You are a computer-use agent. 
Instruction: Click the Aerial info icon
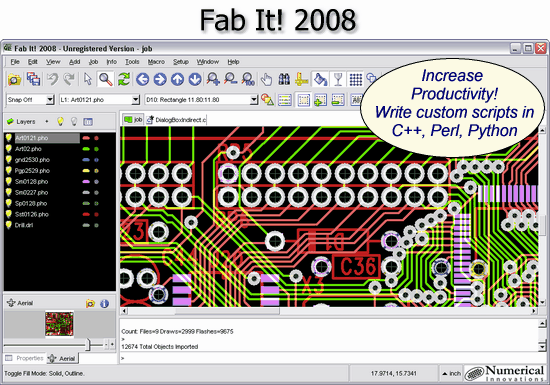pyautogui.click(x=104, y=303)
